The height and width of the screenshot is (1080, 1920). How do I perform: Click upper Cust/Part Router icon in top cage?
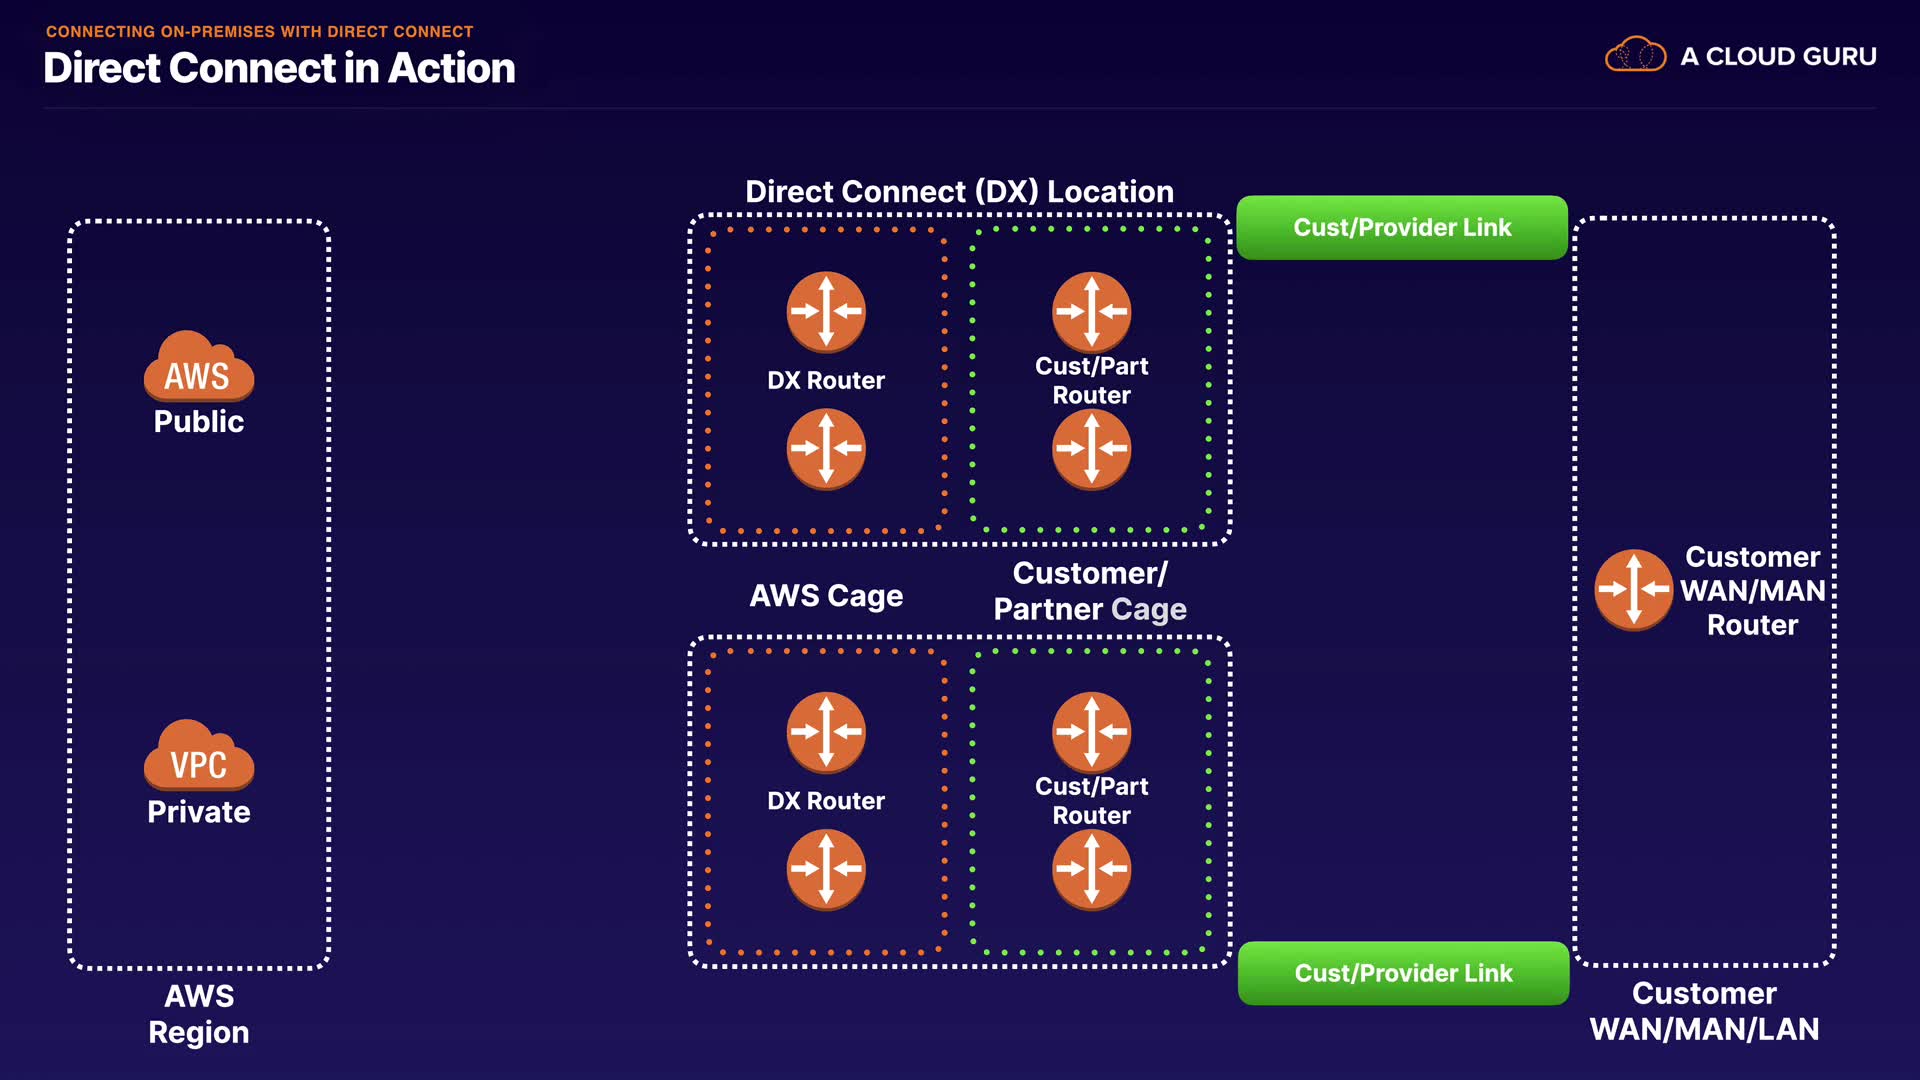tap(1091, 312)
